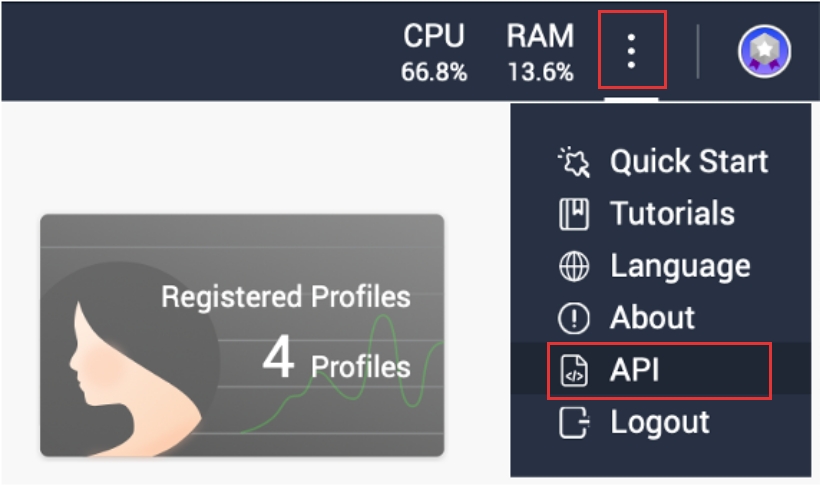The image size is (820, 485).
Task: Click the Logout exit icon
Action: (x=574, y=423)
